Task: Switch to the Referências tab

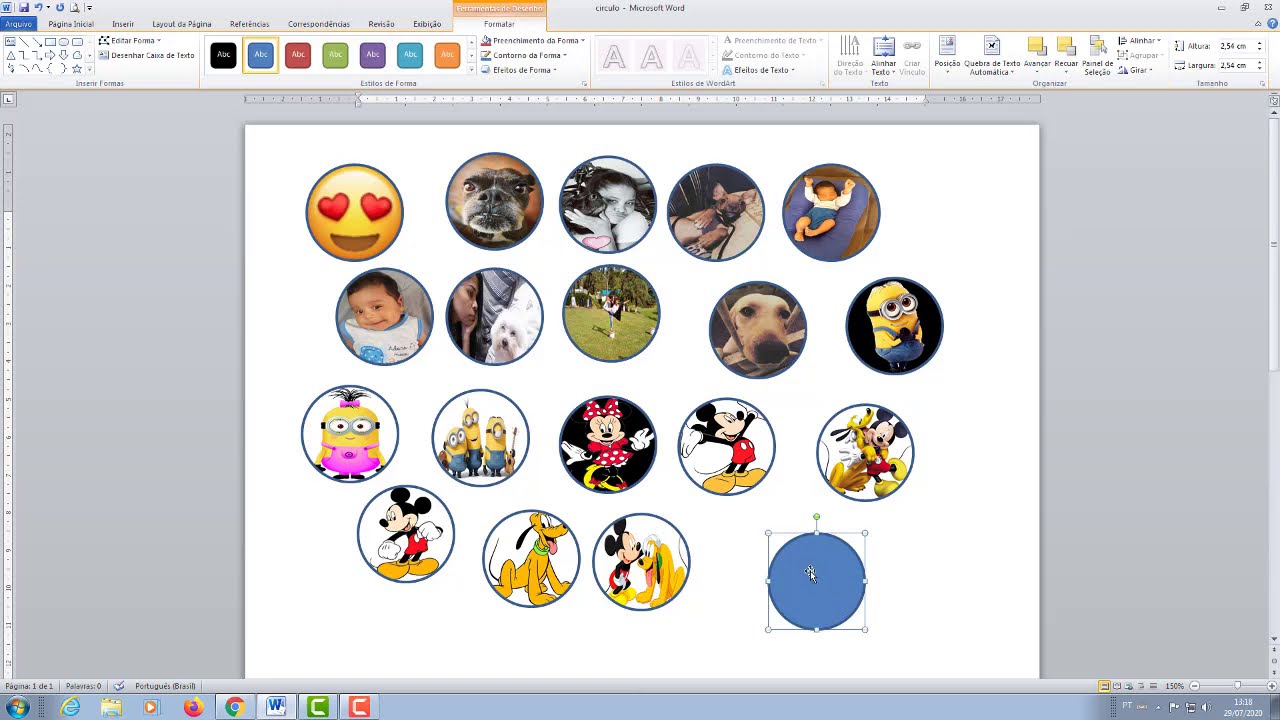Action: [x=249, y=24]
